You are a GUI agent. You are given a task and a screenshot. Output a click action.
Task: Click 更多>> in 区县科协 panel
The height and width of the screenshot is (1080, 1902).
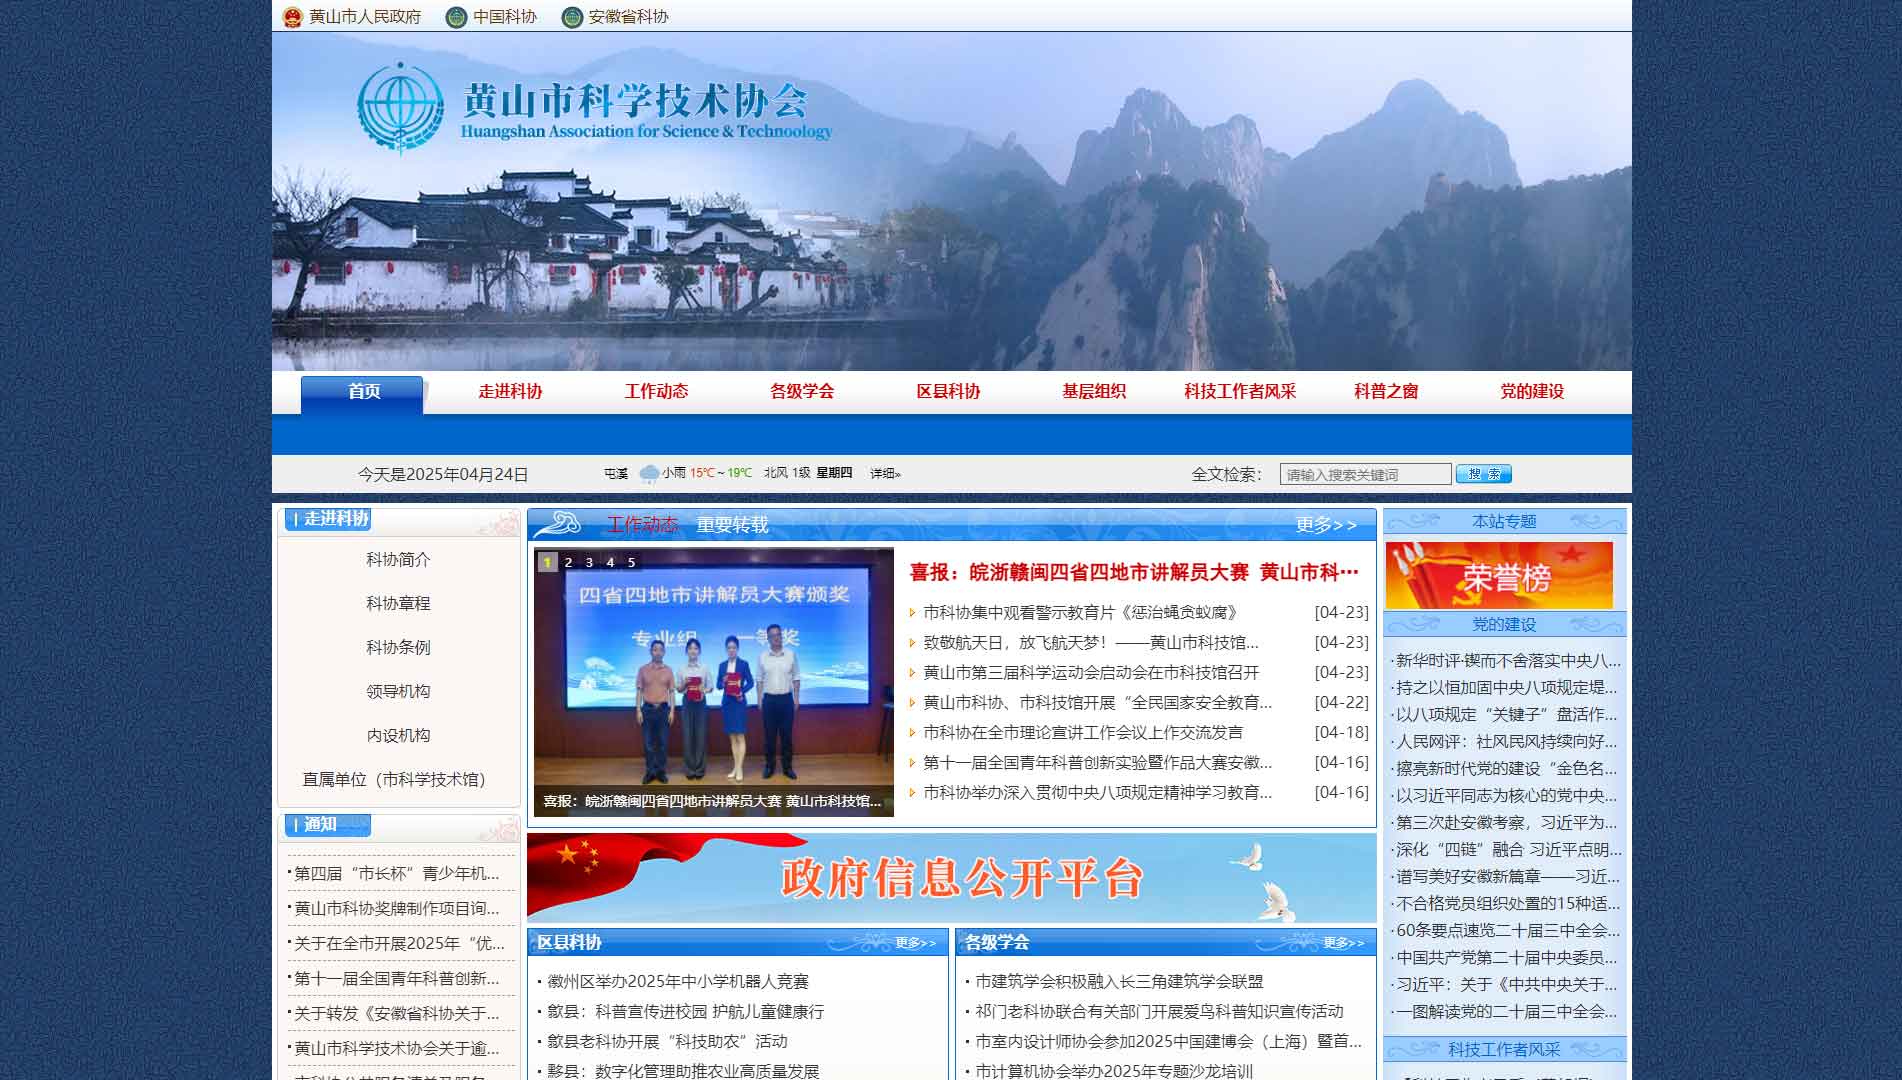(x=915, y=943)
